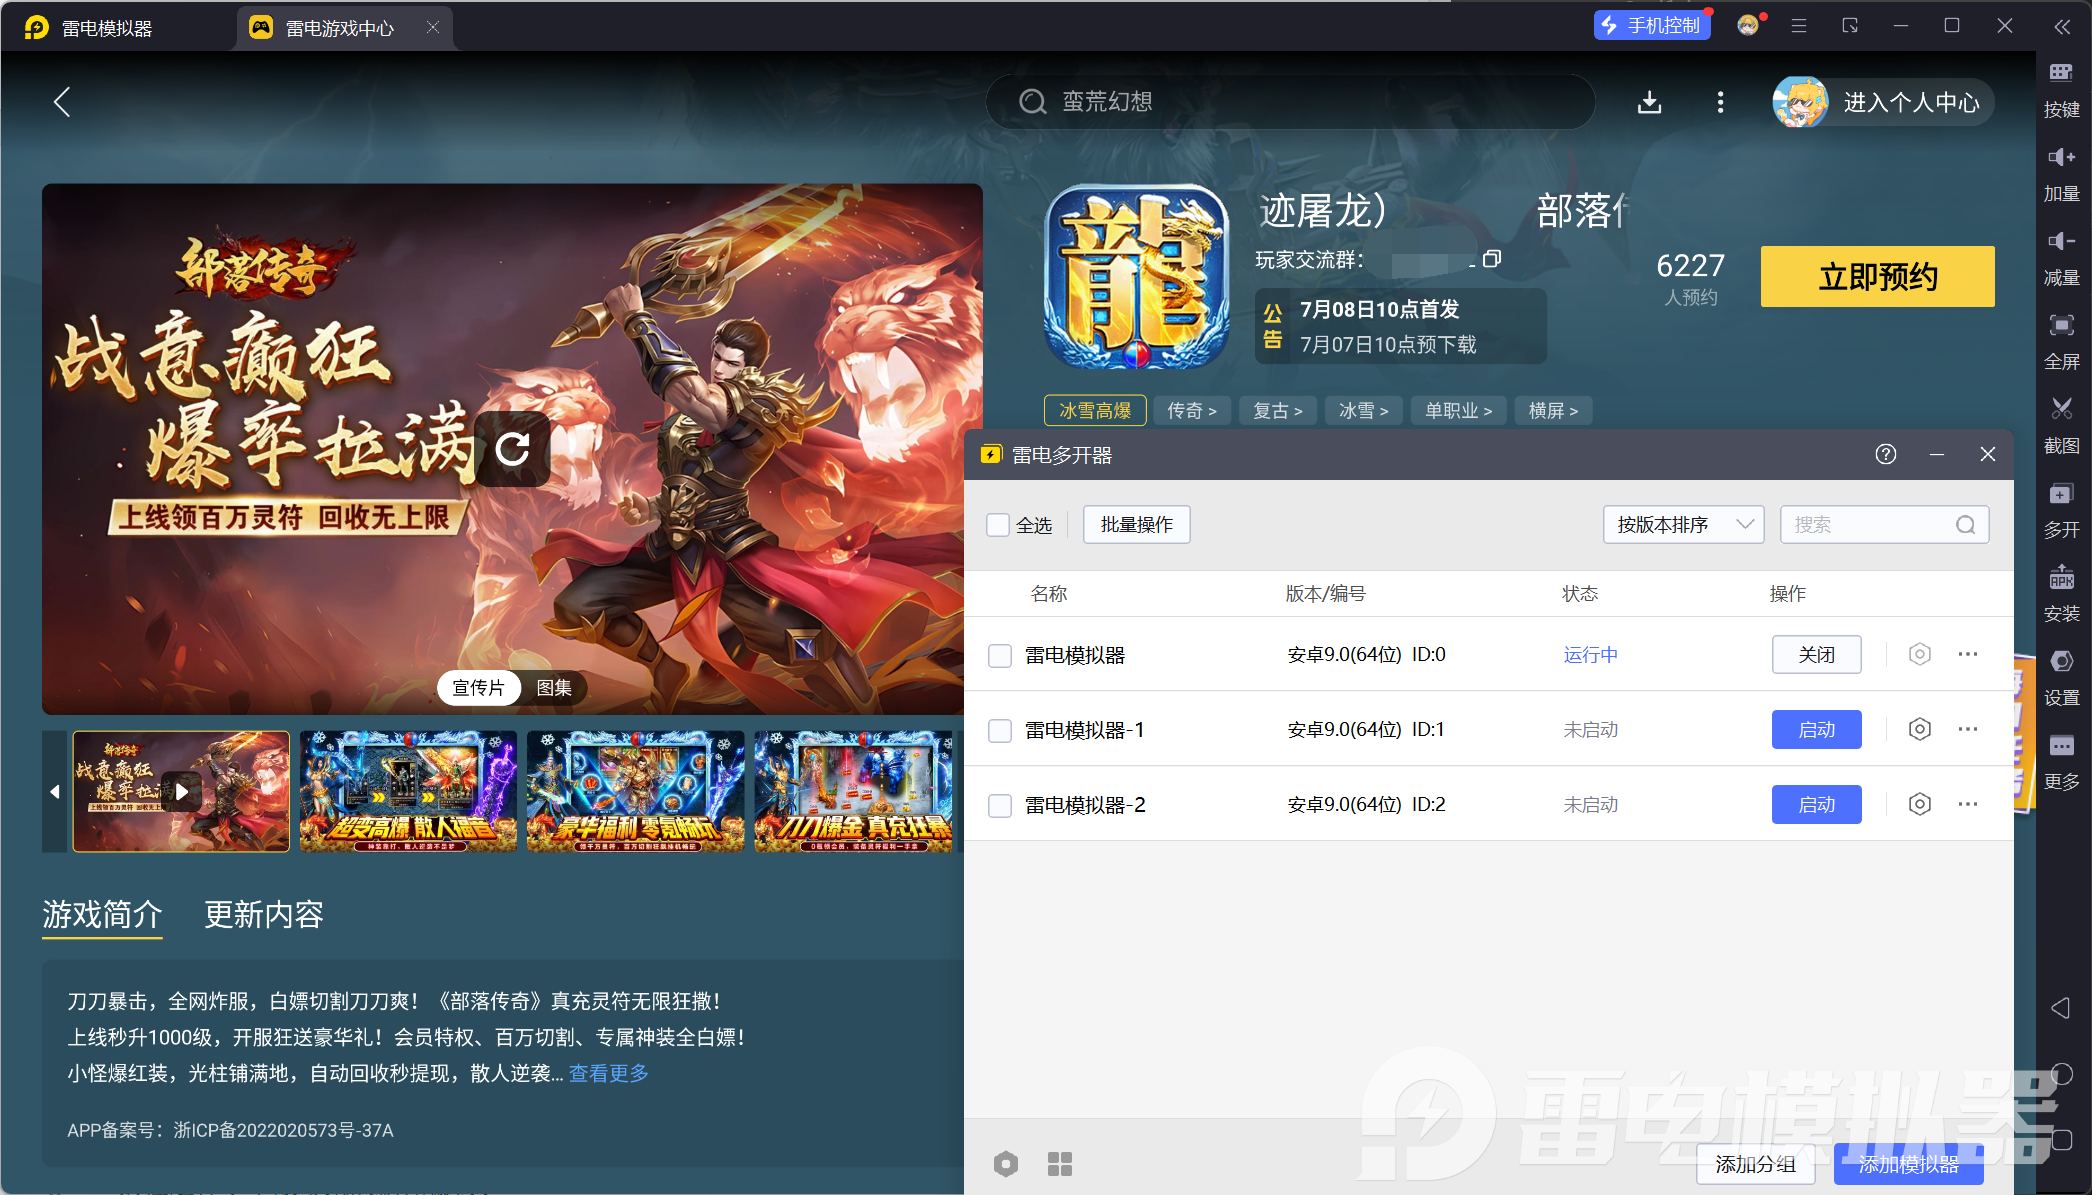Screen dimensions: 2092x1195
Task: Open keyboard mapping (按键) tool
Action: pyautogui.click(x=2061, y=73)
